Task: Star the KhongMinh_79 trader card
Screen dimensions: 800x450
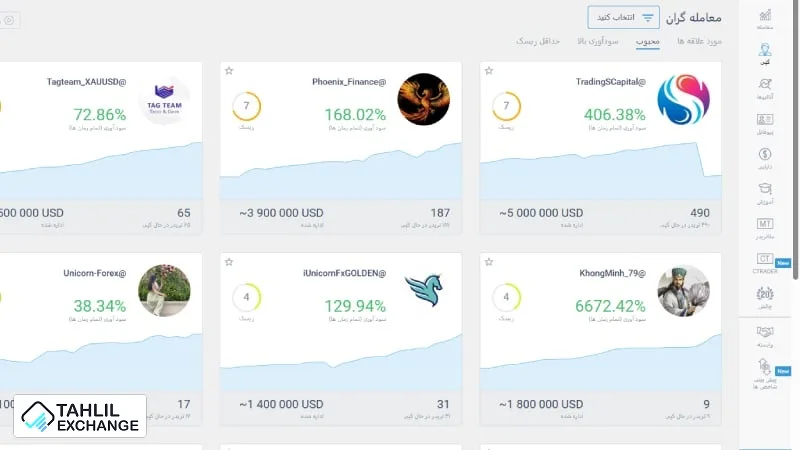Action: pyautogui.click(x=488, y=262)
